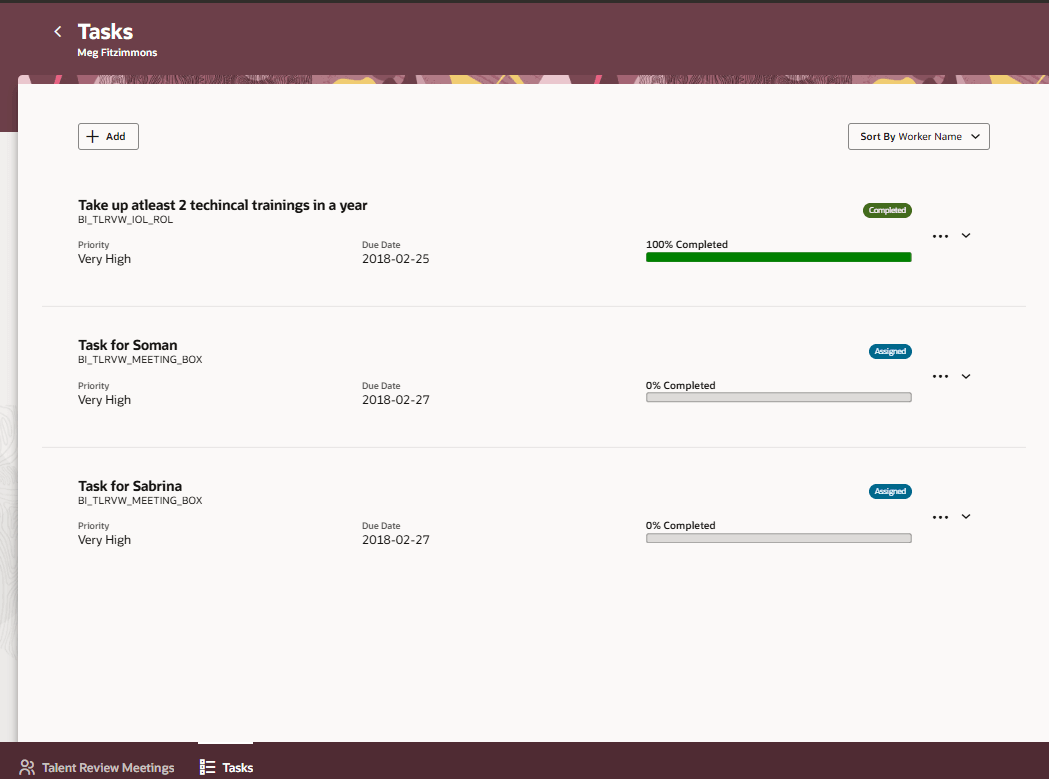Open the Task for Sabrina title
The width and height of the screenshot is (1049, 779).
point(130,486)
